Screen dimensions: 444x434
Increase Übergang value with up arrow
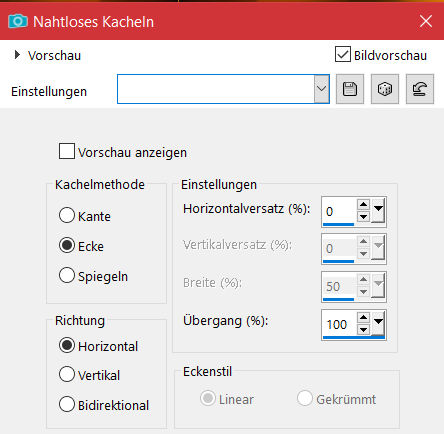point(363,317)
